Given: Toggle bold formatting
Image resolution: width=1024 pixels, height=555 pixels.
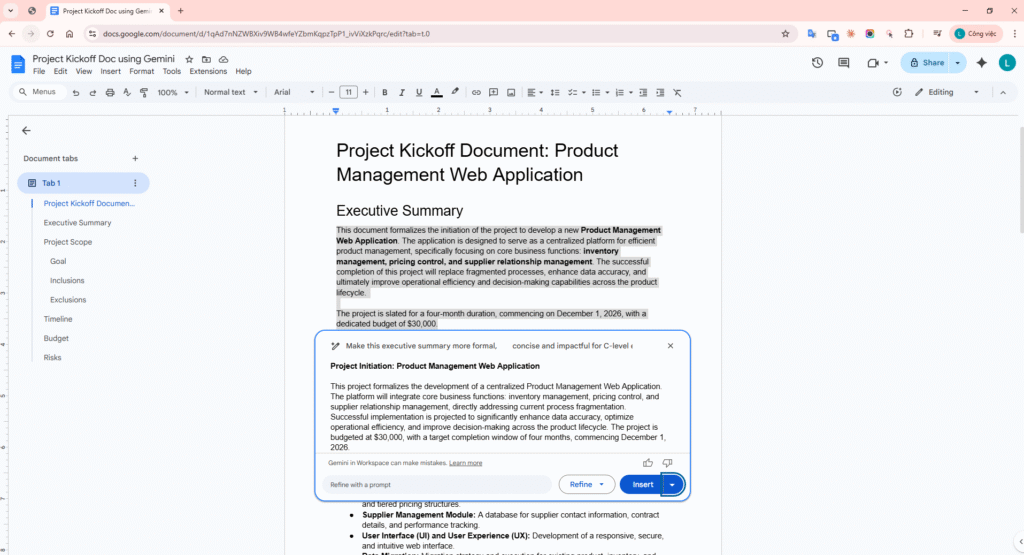Looking at the screenshot, I should (x=384, y=92).
